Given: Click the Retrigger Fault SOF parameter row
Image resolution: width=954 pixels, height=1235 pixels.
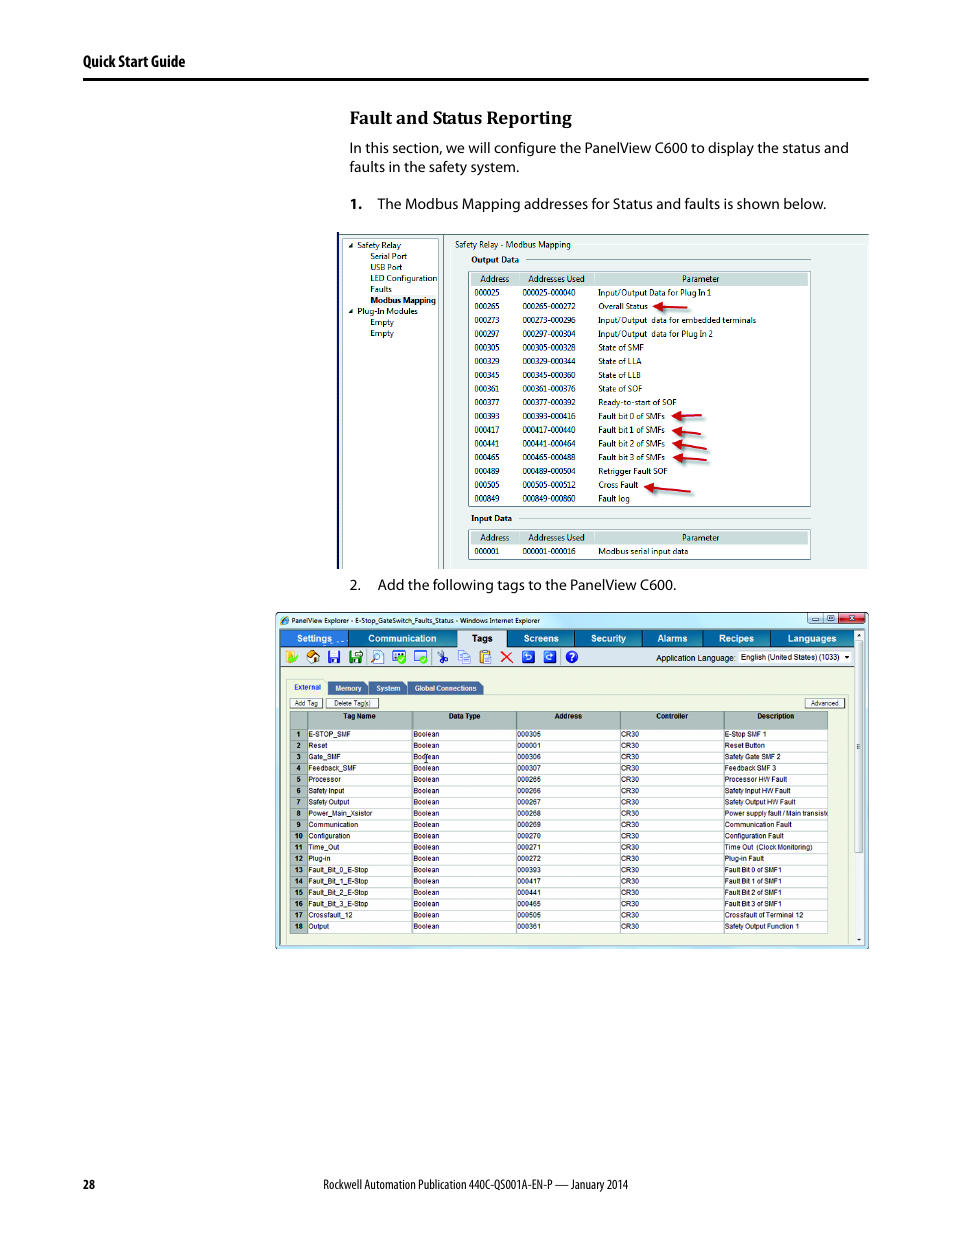Looking at the screenshot, I should click(639, 471).
